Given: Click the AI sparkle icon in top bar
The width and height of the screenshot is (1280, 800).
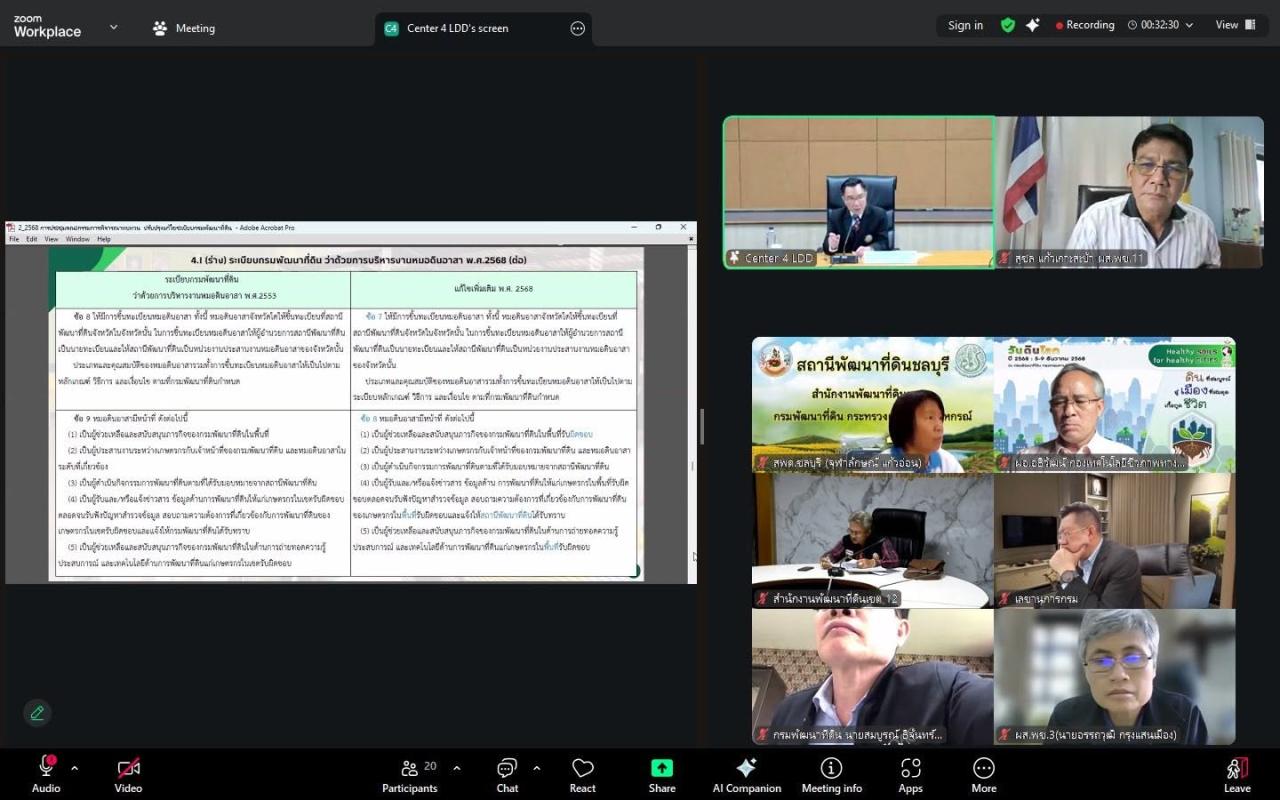Looking at the screenshot, I should click(1033, 25).
